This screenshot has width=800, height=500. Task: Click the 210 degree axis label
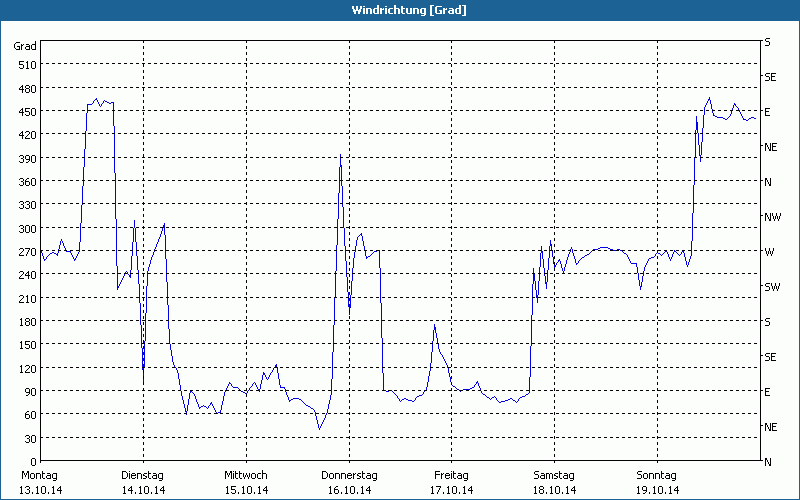28,298
